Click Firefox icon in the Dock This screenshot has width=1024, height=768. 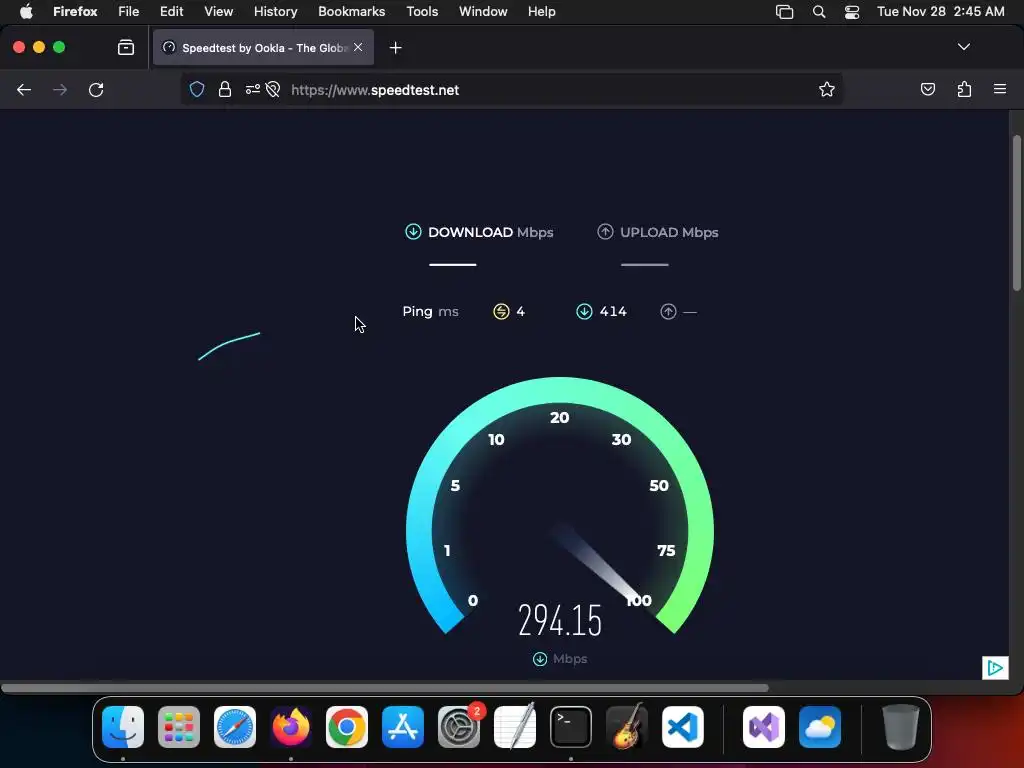(291, 727)
